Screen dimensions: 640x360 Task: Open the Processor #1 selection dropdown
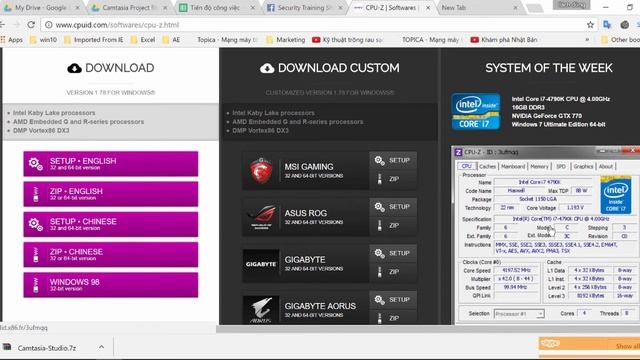pos(519,314)
